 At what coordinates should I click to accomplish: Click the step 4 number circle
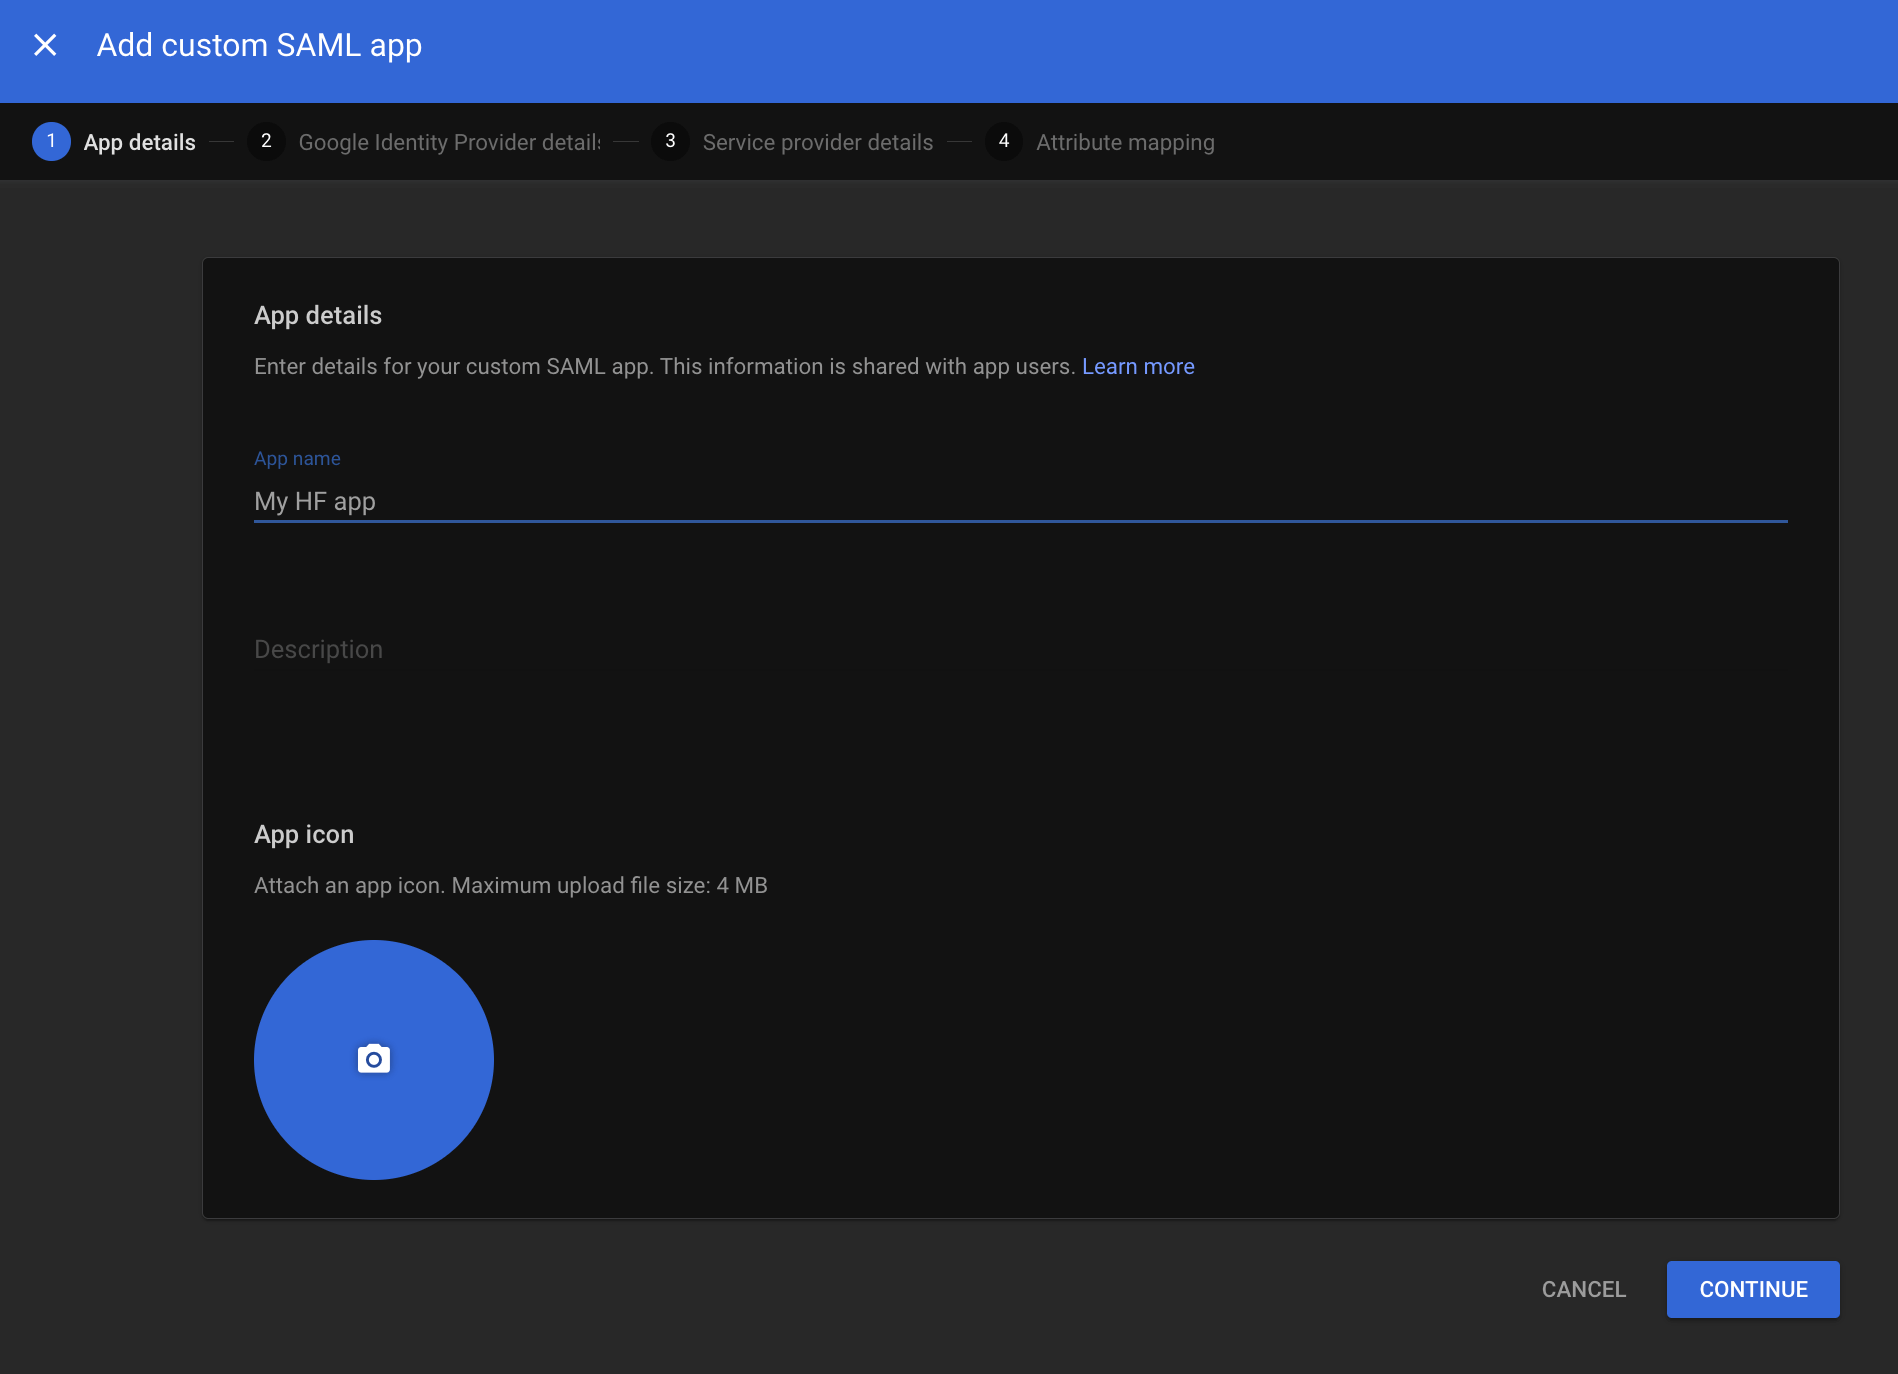pyautogui.click(x=1003, y=142)
